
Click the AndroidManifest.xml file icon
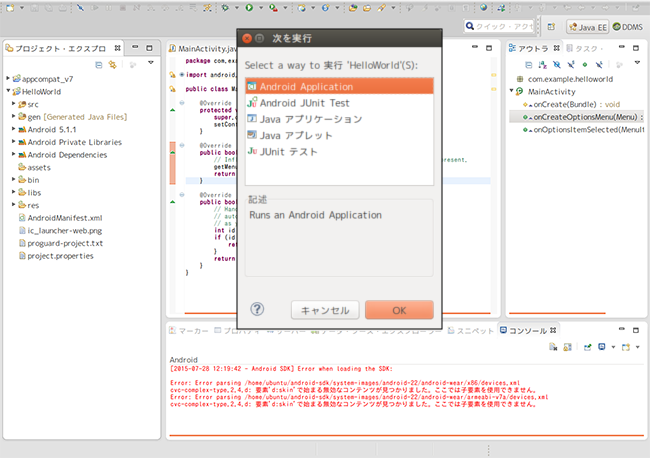coord(22,218)
